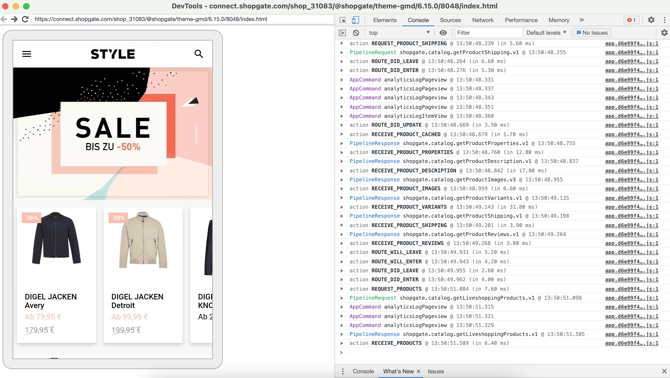
Task: Close the DevTools drawer
Action: tap(664, 371)
